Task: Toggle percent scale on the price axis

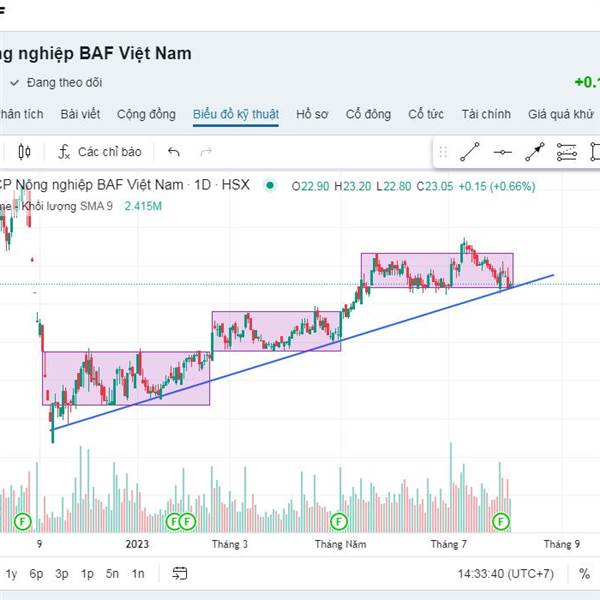Action: tap(584, 574)
